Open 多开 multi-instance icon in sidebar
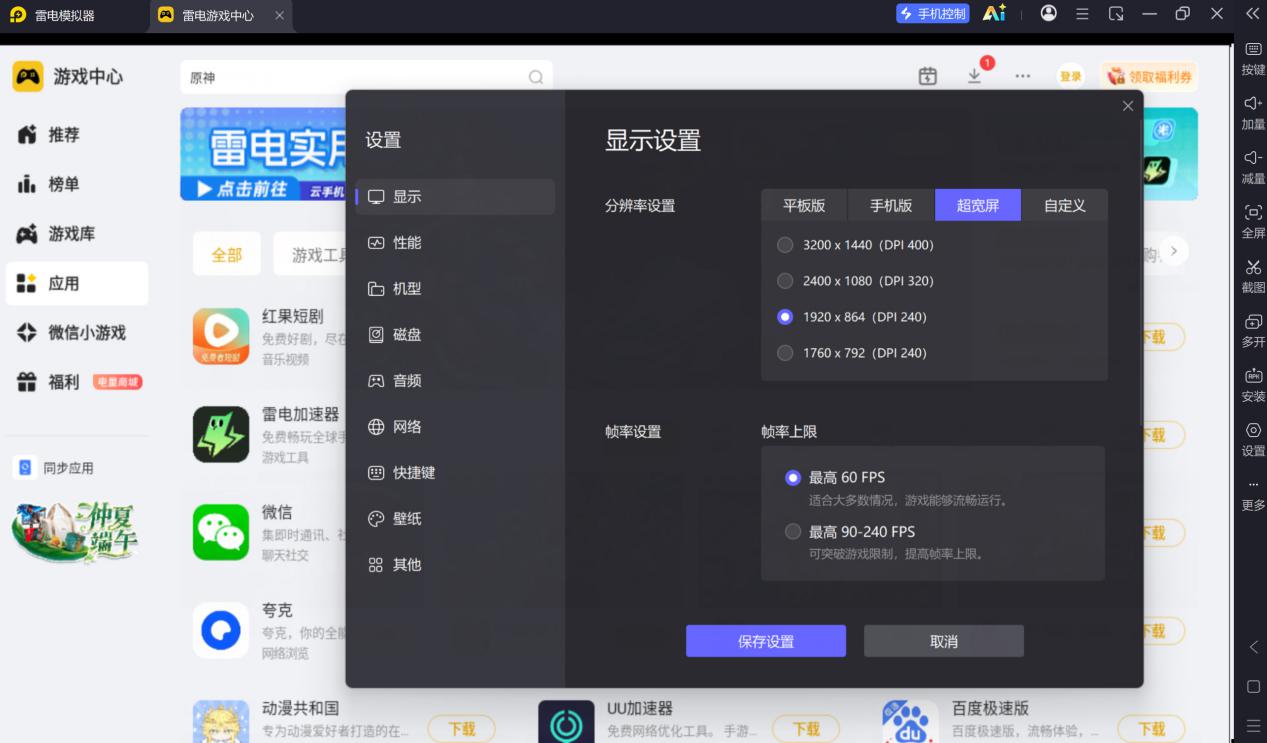 1253,322
